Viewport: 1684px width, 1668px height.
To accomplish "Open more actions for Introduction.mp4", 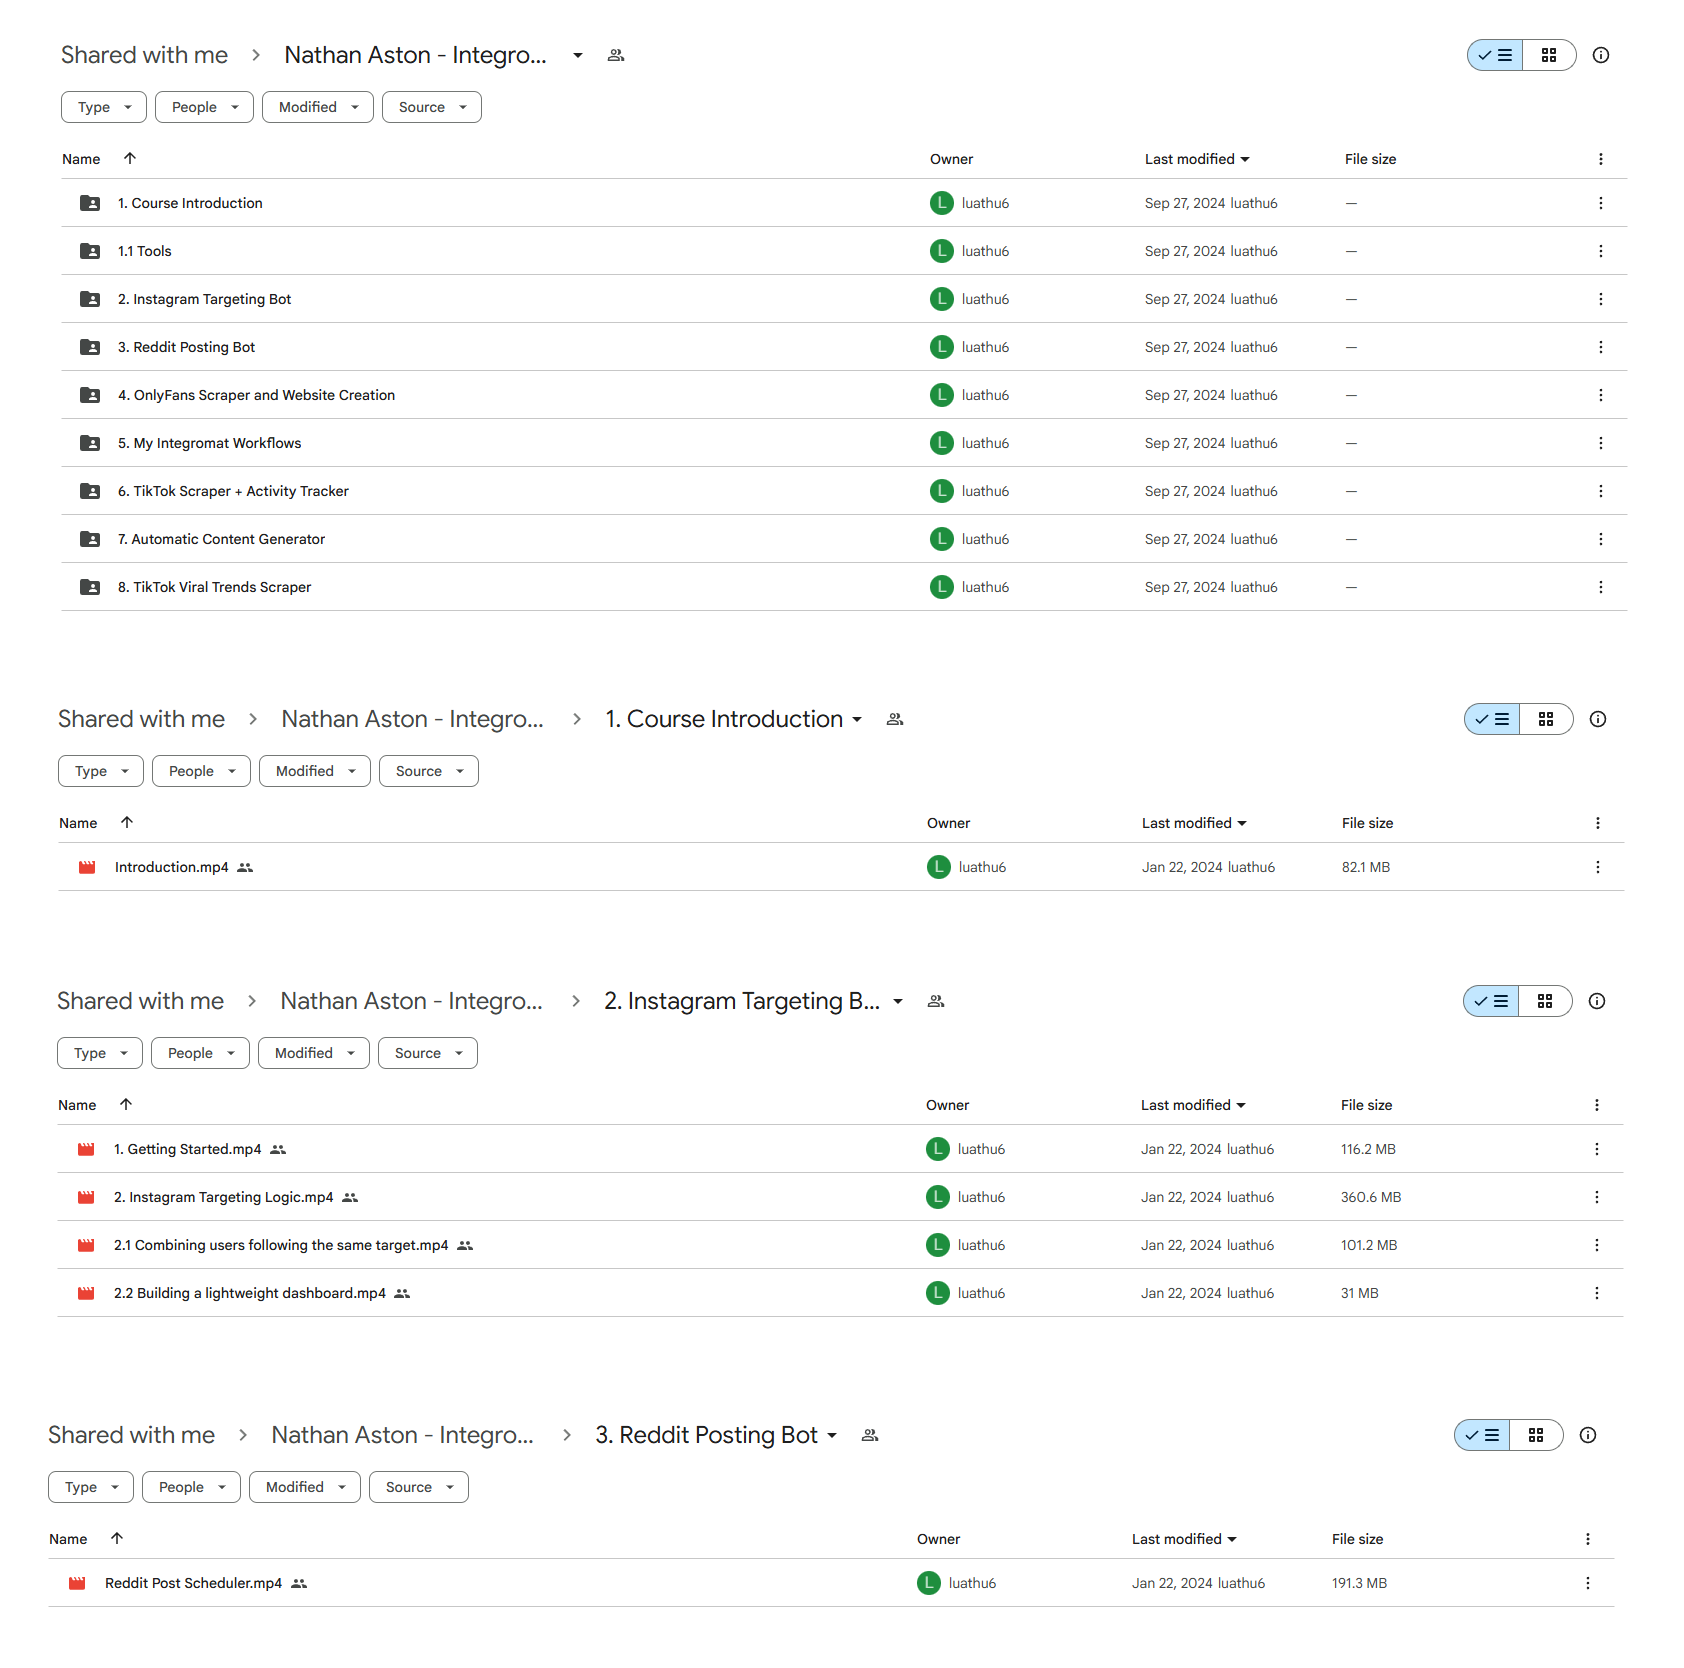I will [x=1597, y=867].
